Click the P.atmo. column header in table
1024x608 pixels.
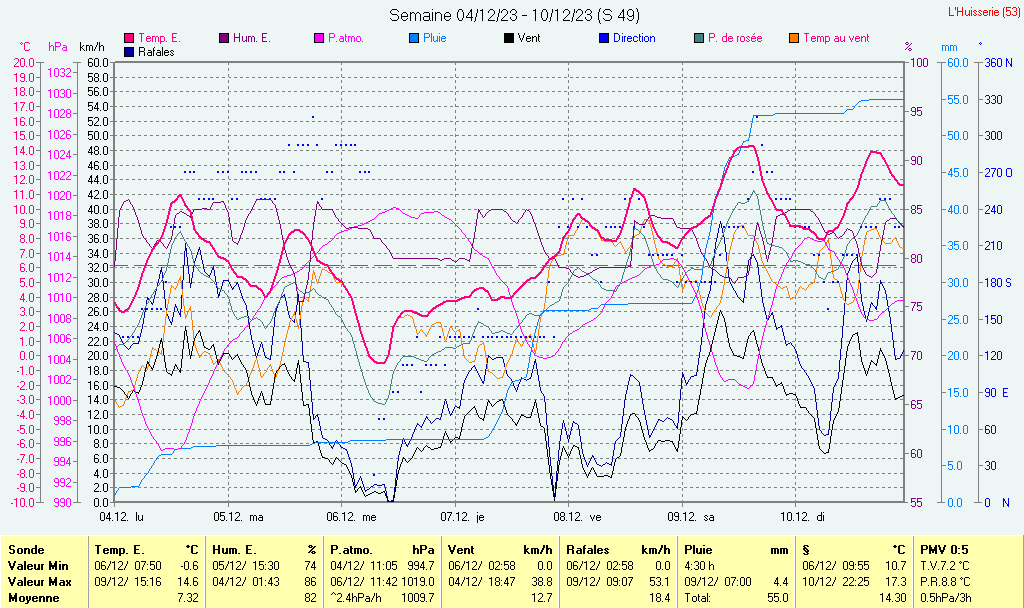(x=351, y=550)
